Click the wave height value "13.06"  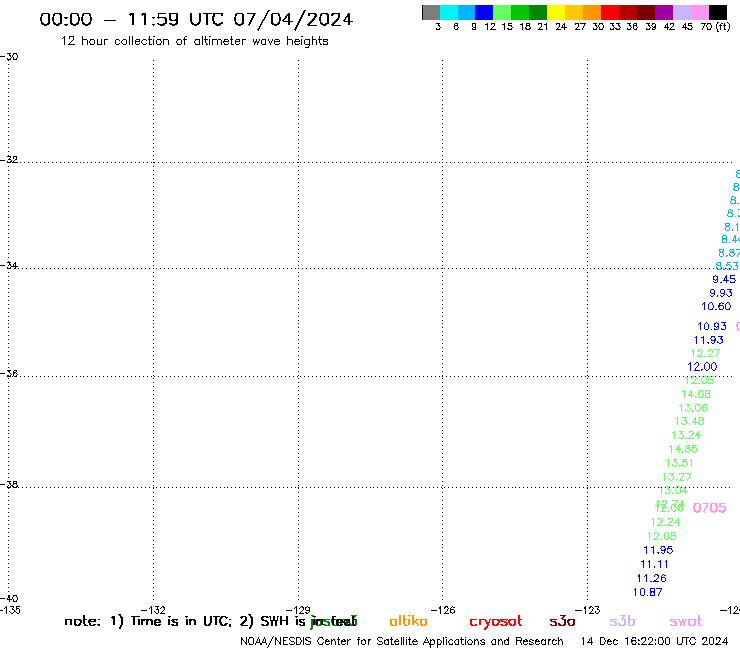[693, 408]
